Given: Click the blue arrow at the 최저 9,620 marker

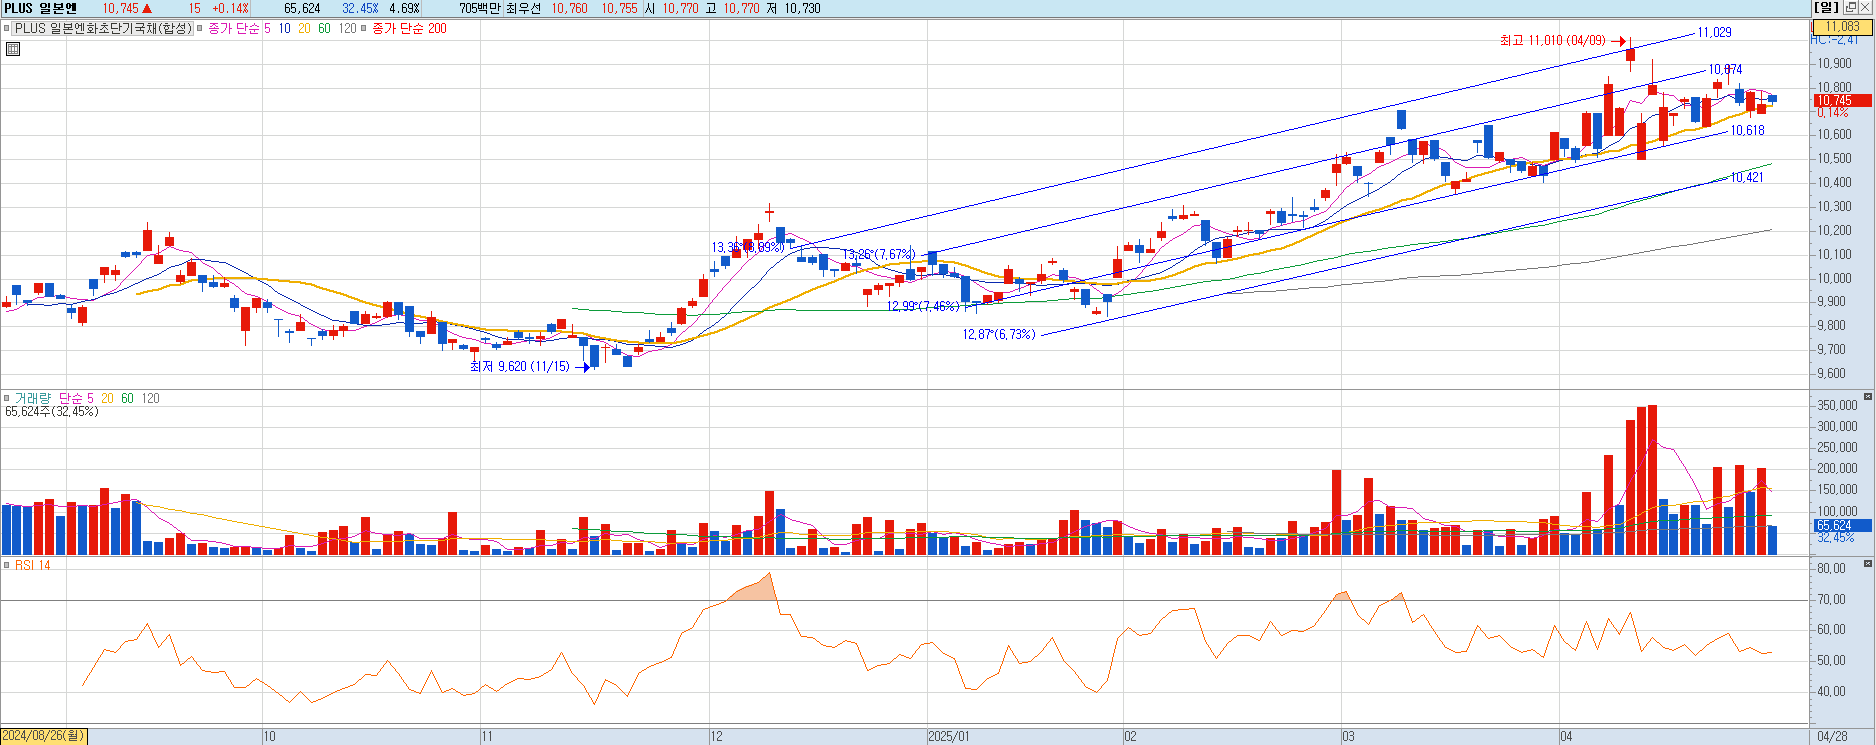Looking at the screenshot, I should coord(584,367).
